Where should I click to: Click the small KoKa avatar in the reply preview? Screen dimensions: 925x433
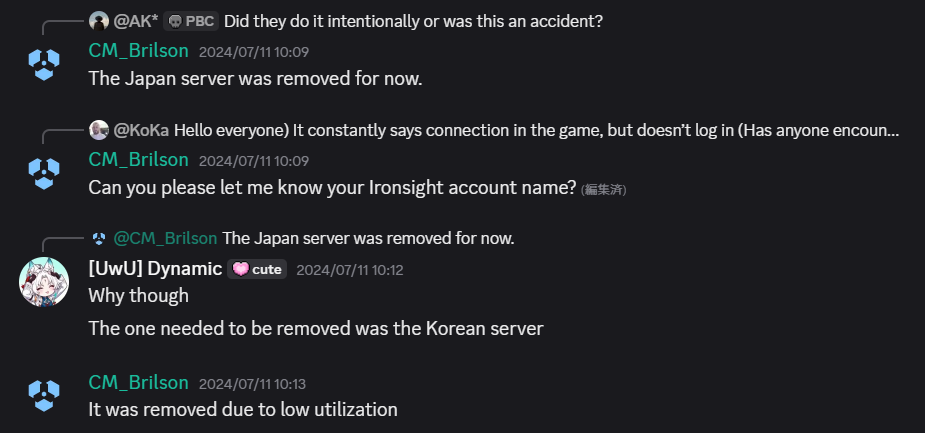(x=99, y=130)
